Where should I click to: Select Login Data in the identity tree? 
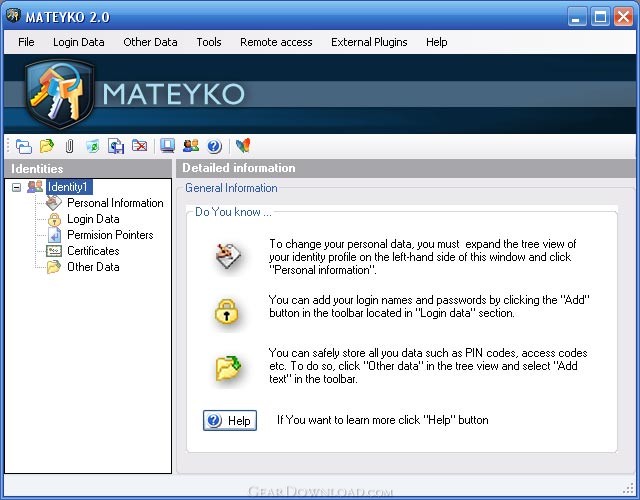(x=93, y=219)
